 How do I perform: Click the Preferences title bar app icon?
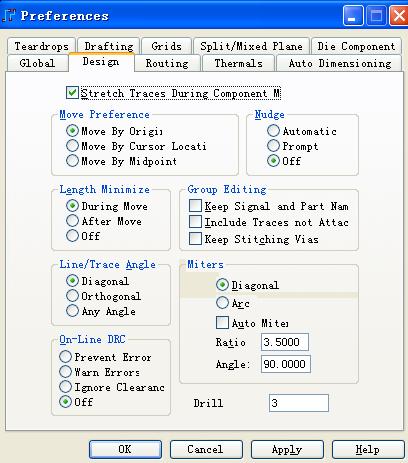click(x=9, y=15)
